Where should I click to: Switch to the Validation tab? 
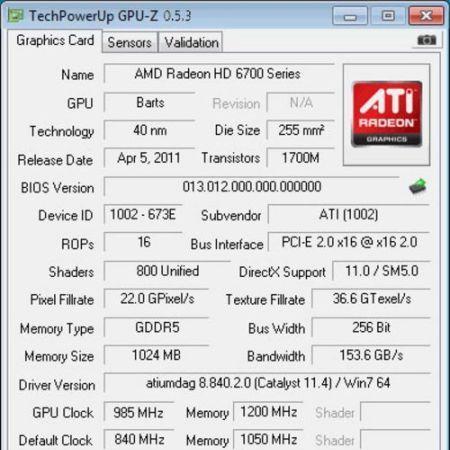(191, 42)
